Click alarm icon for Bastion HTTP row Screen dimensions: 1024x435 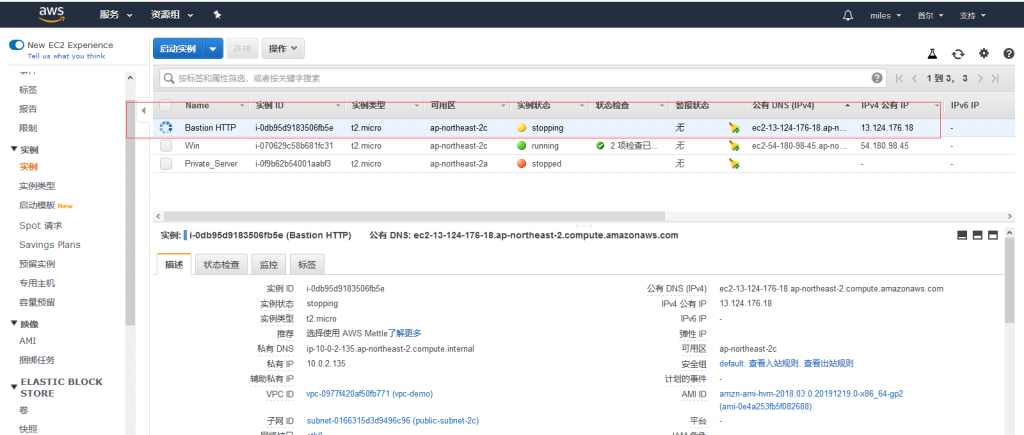point(734,128)
